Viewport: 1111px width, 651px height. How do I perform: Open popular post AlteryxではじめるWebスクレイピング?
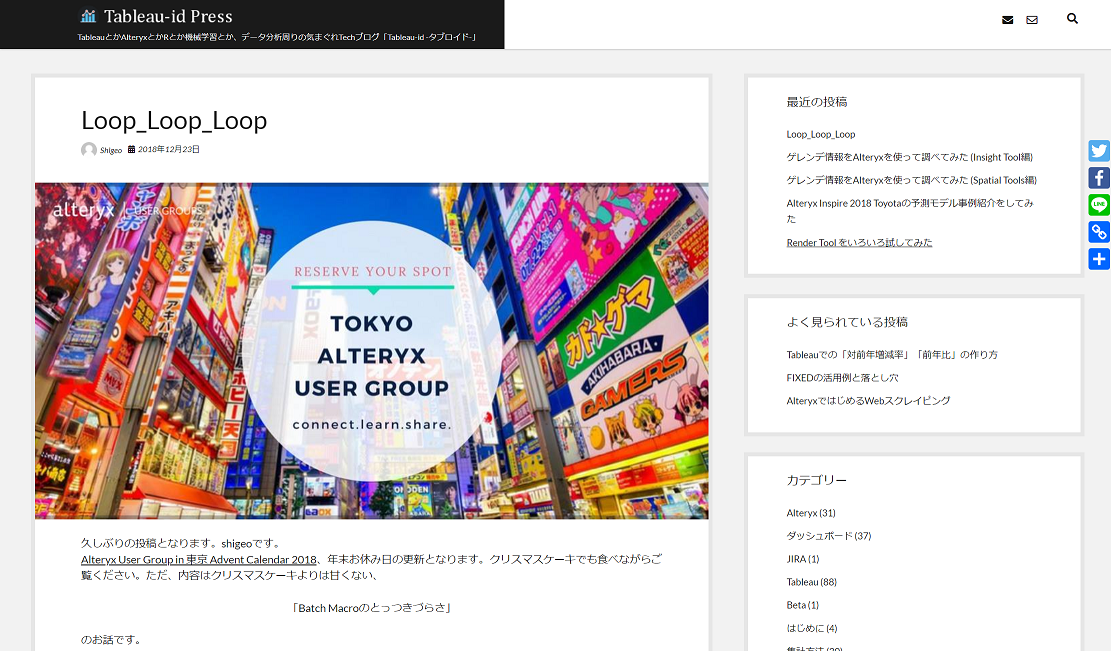pos(869,400)
